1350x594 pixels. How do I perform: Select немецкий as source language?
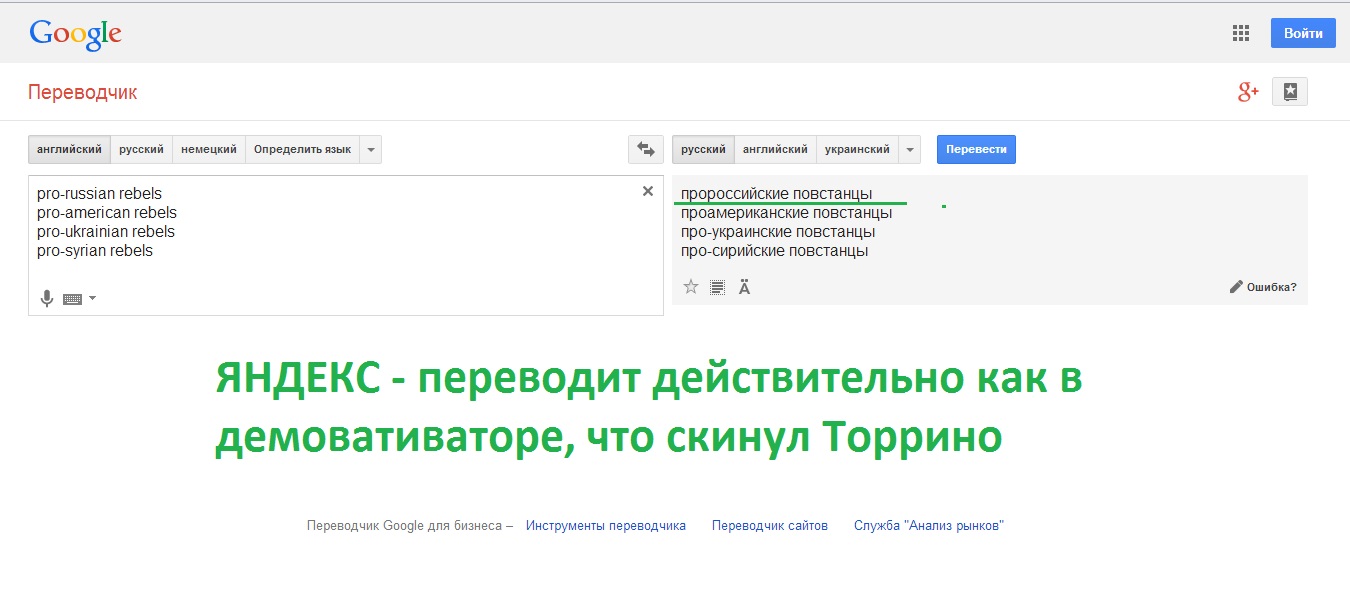coord(209,150)
